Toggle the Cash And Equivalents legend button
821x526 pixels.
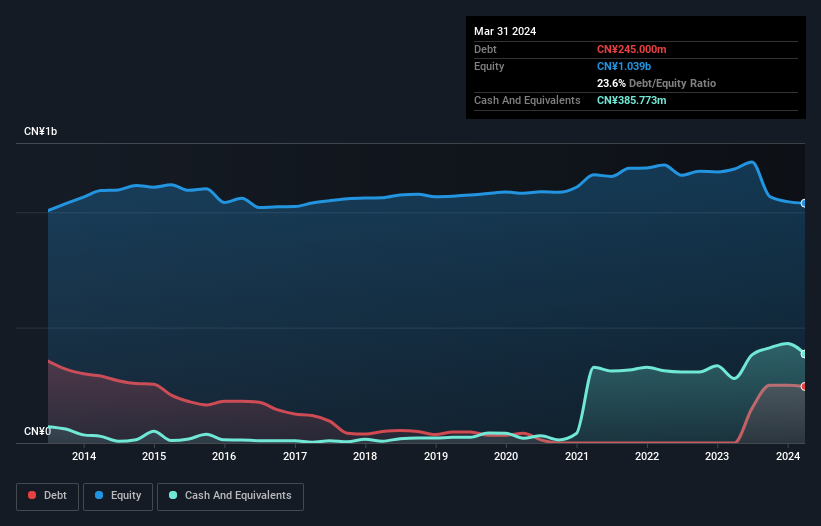(230, 496)
